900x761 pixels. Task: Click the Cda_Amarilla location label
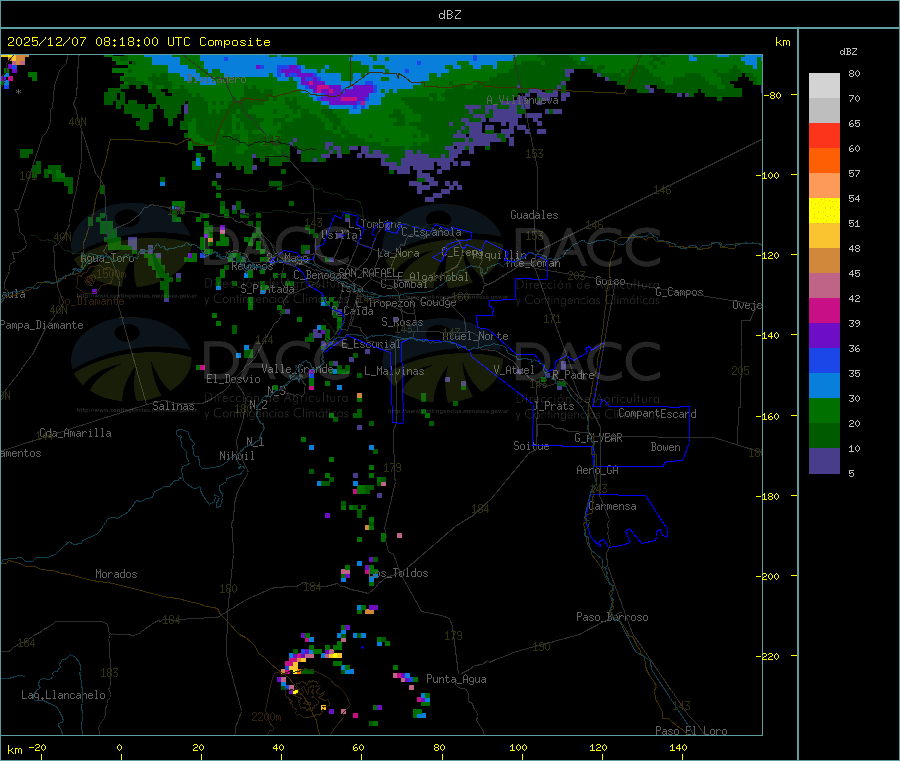75,433
